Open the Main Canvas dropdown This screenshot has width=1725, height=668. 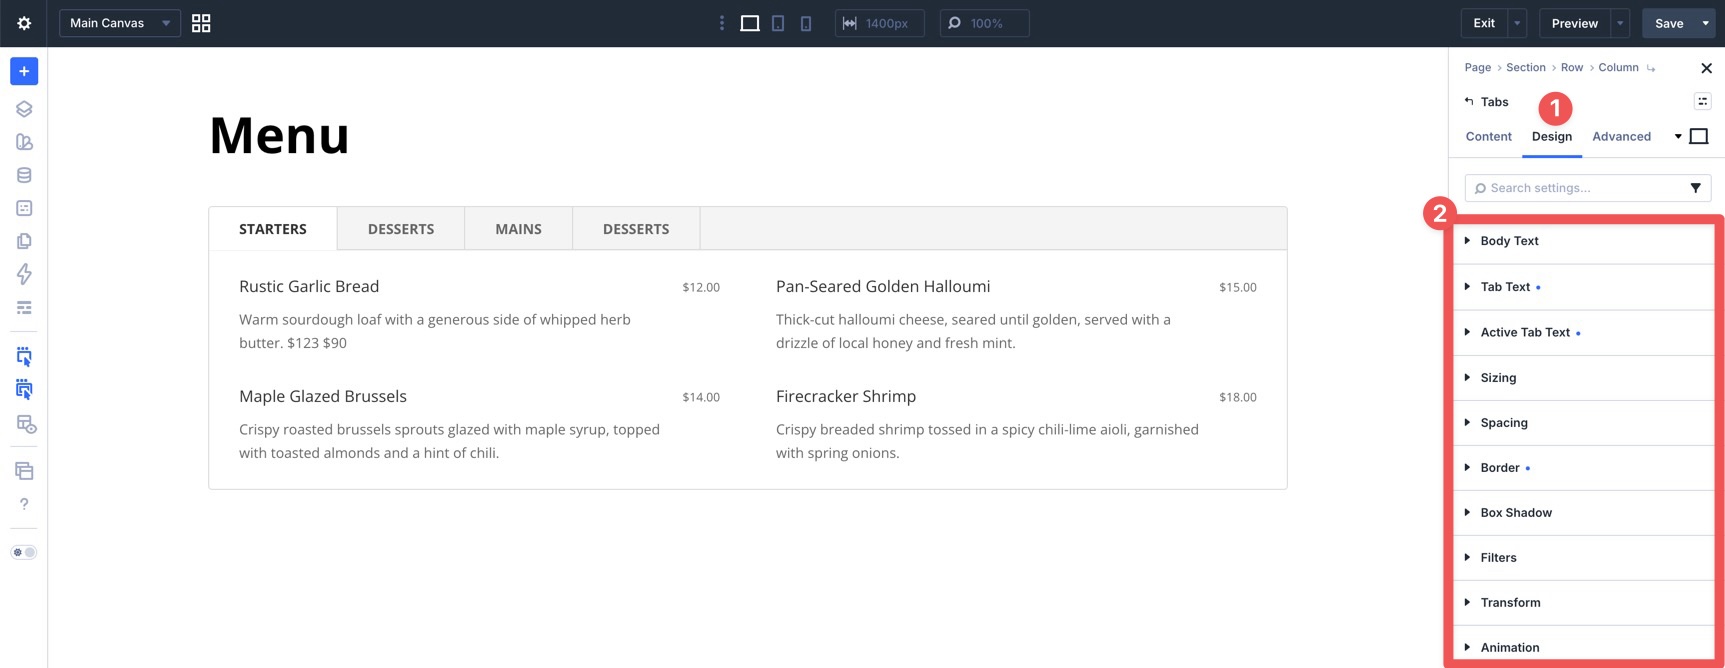(x=120, y=23)
